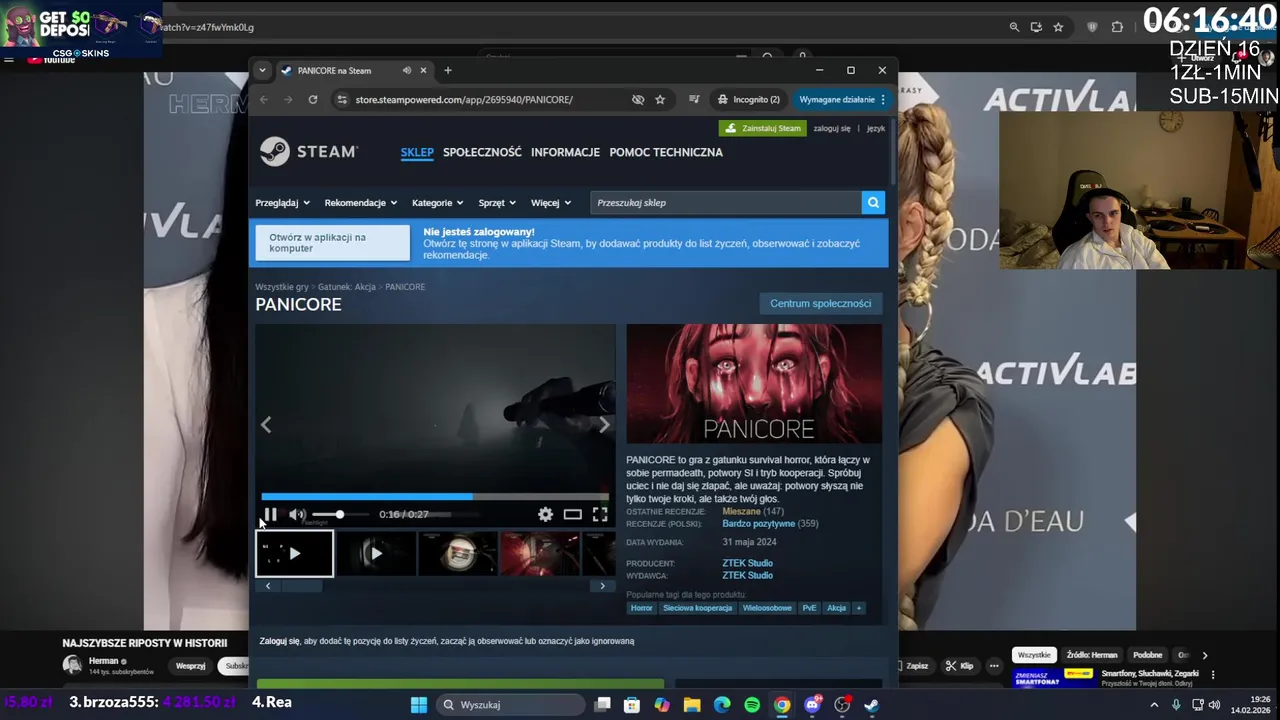This screenshot has width=1280, height=720.
Task: Click the Zainstaluj Steam button
Action: click(762, 128)
